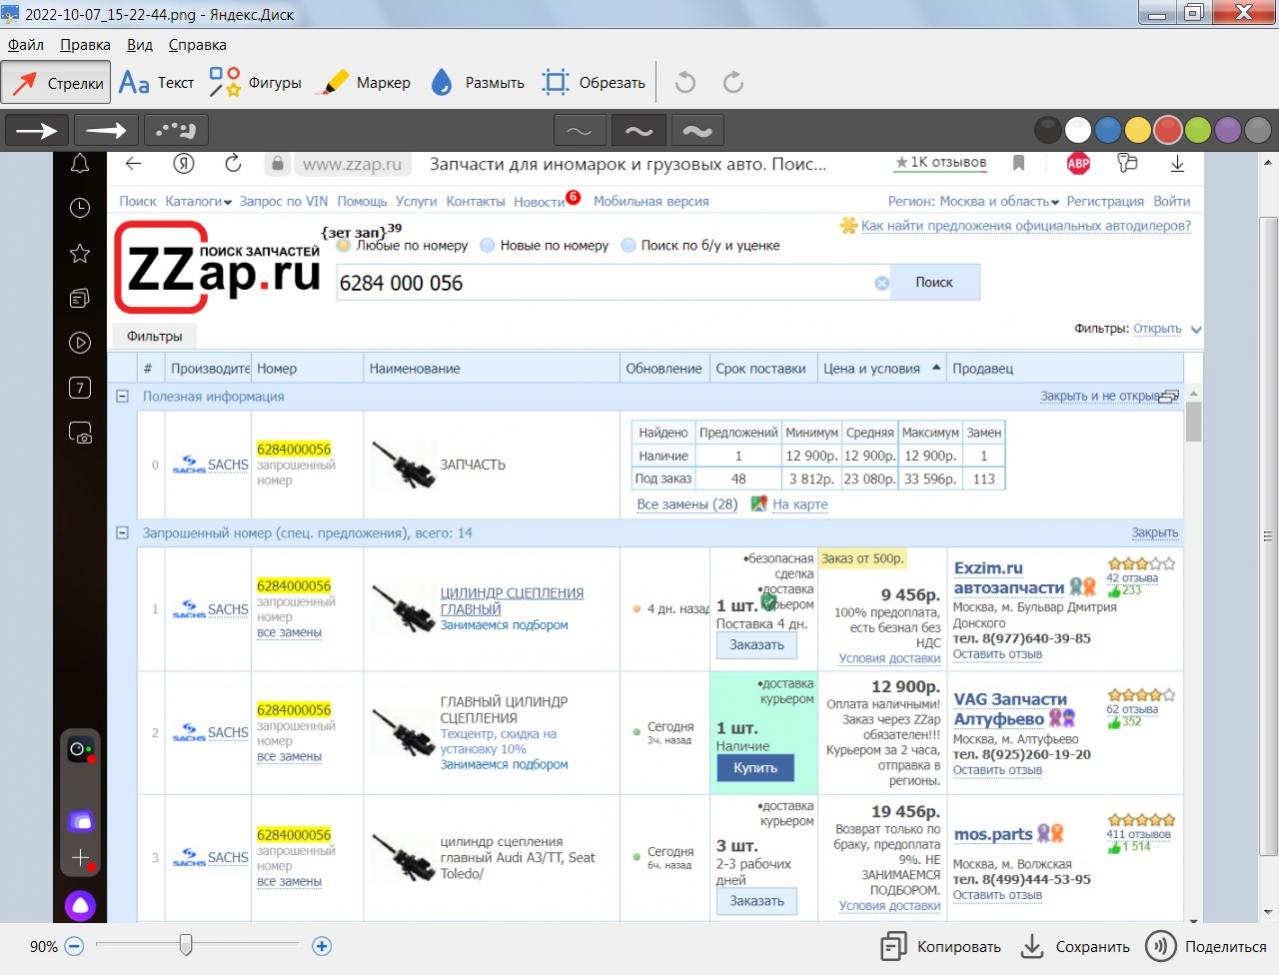Click the Все замены (28) link
1279x975 pixels.
[x=687, y=504]
